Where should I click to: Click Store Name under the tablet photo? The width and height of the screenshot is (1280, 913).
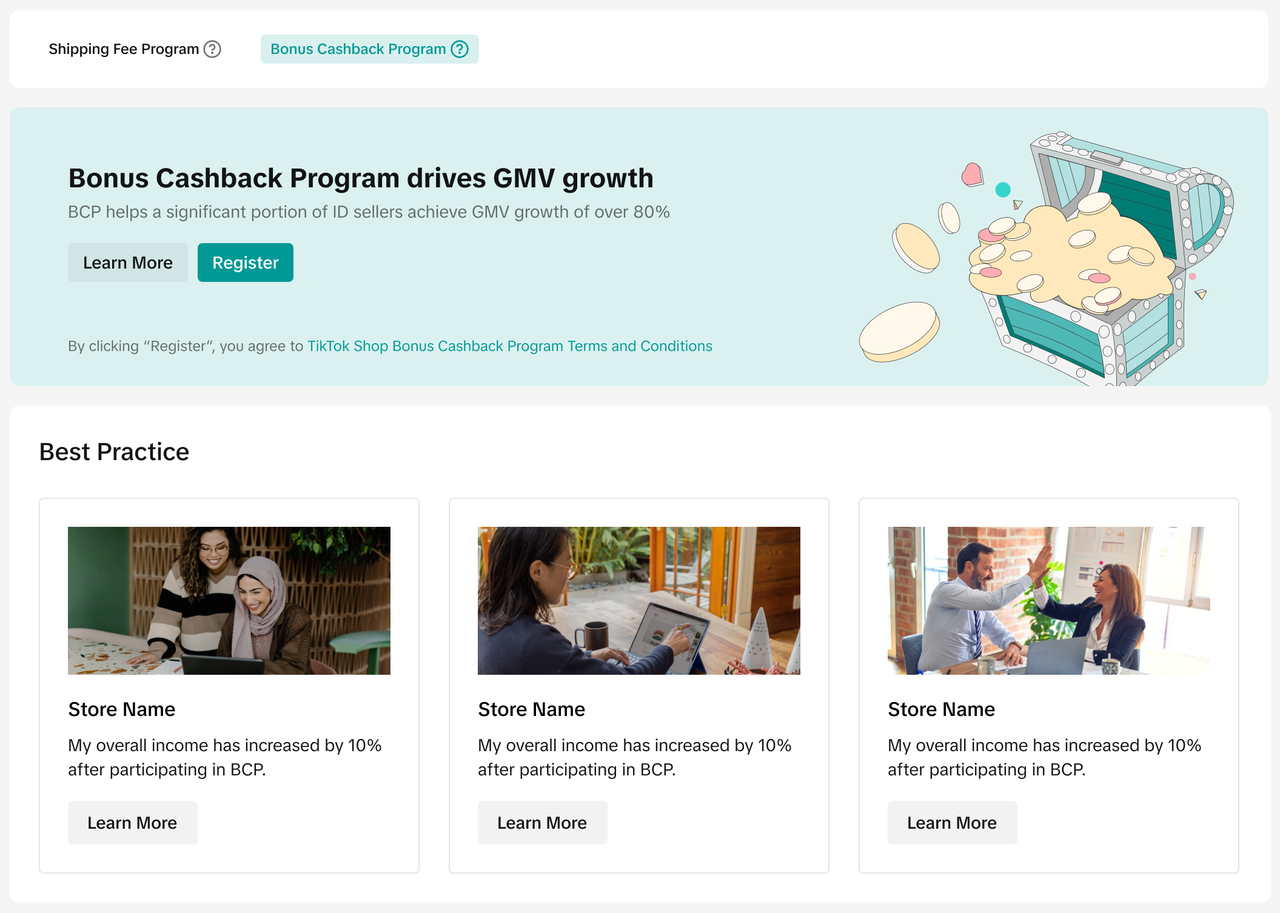(532, 709)
